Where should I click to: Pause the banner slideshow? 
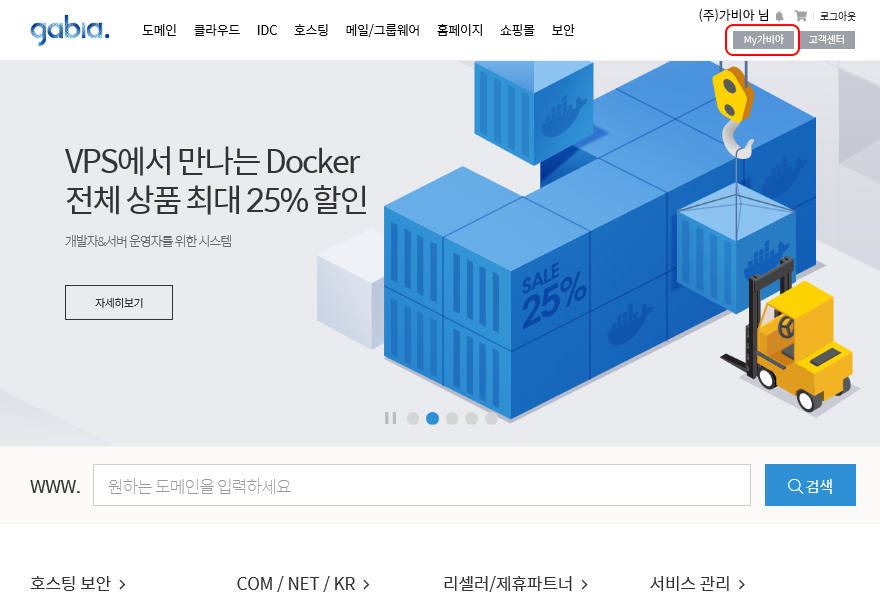pyautogui.click(x=391, y=418)
